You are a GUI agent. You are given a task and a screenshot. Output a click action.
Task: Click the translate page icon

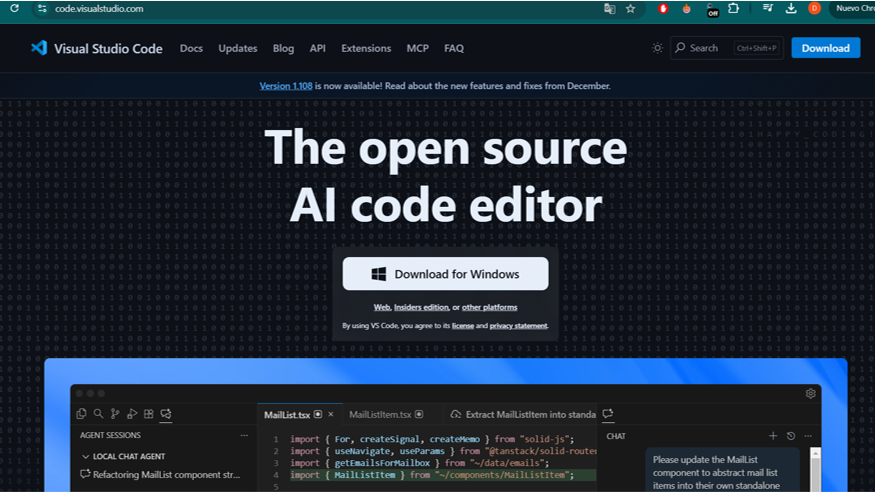(x=609, y=8)
